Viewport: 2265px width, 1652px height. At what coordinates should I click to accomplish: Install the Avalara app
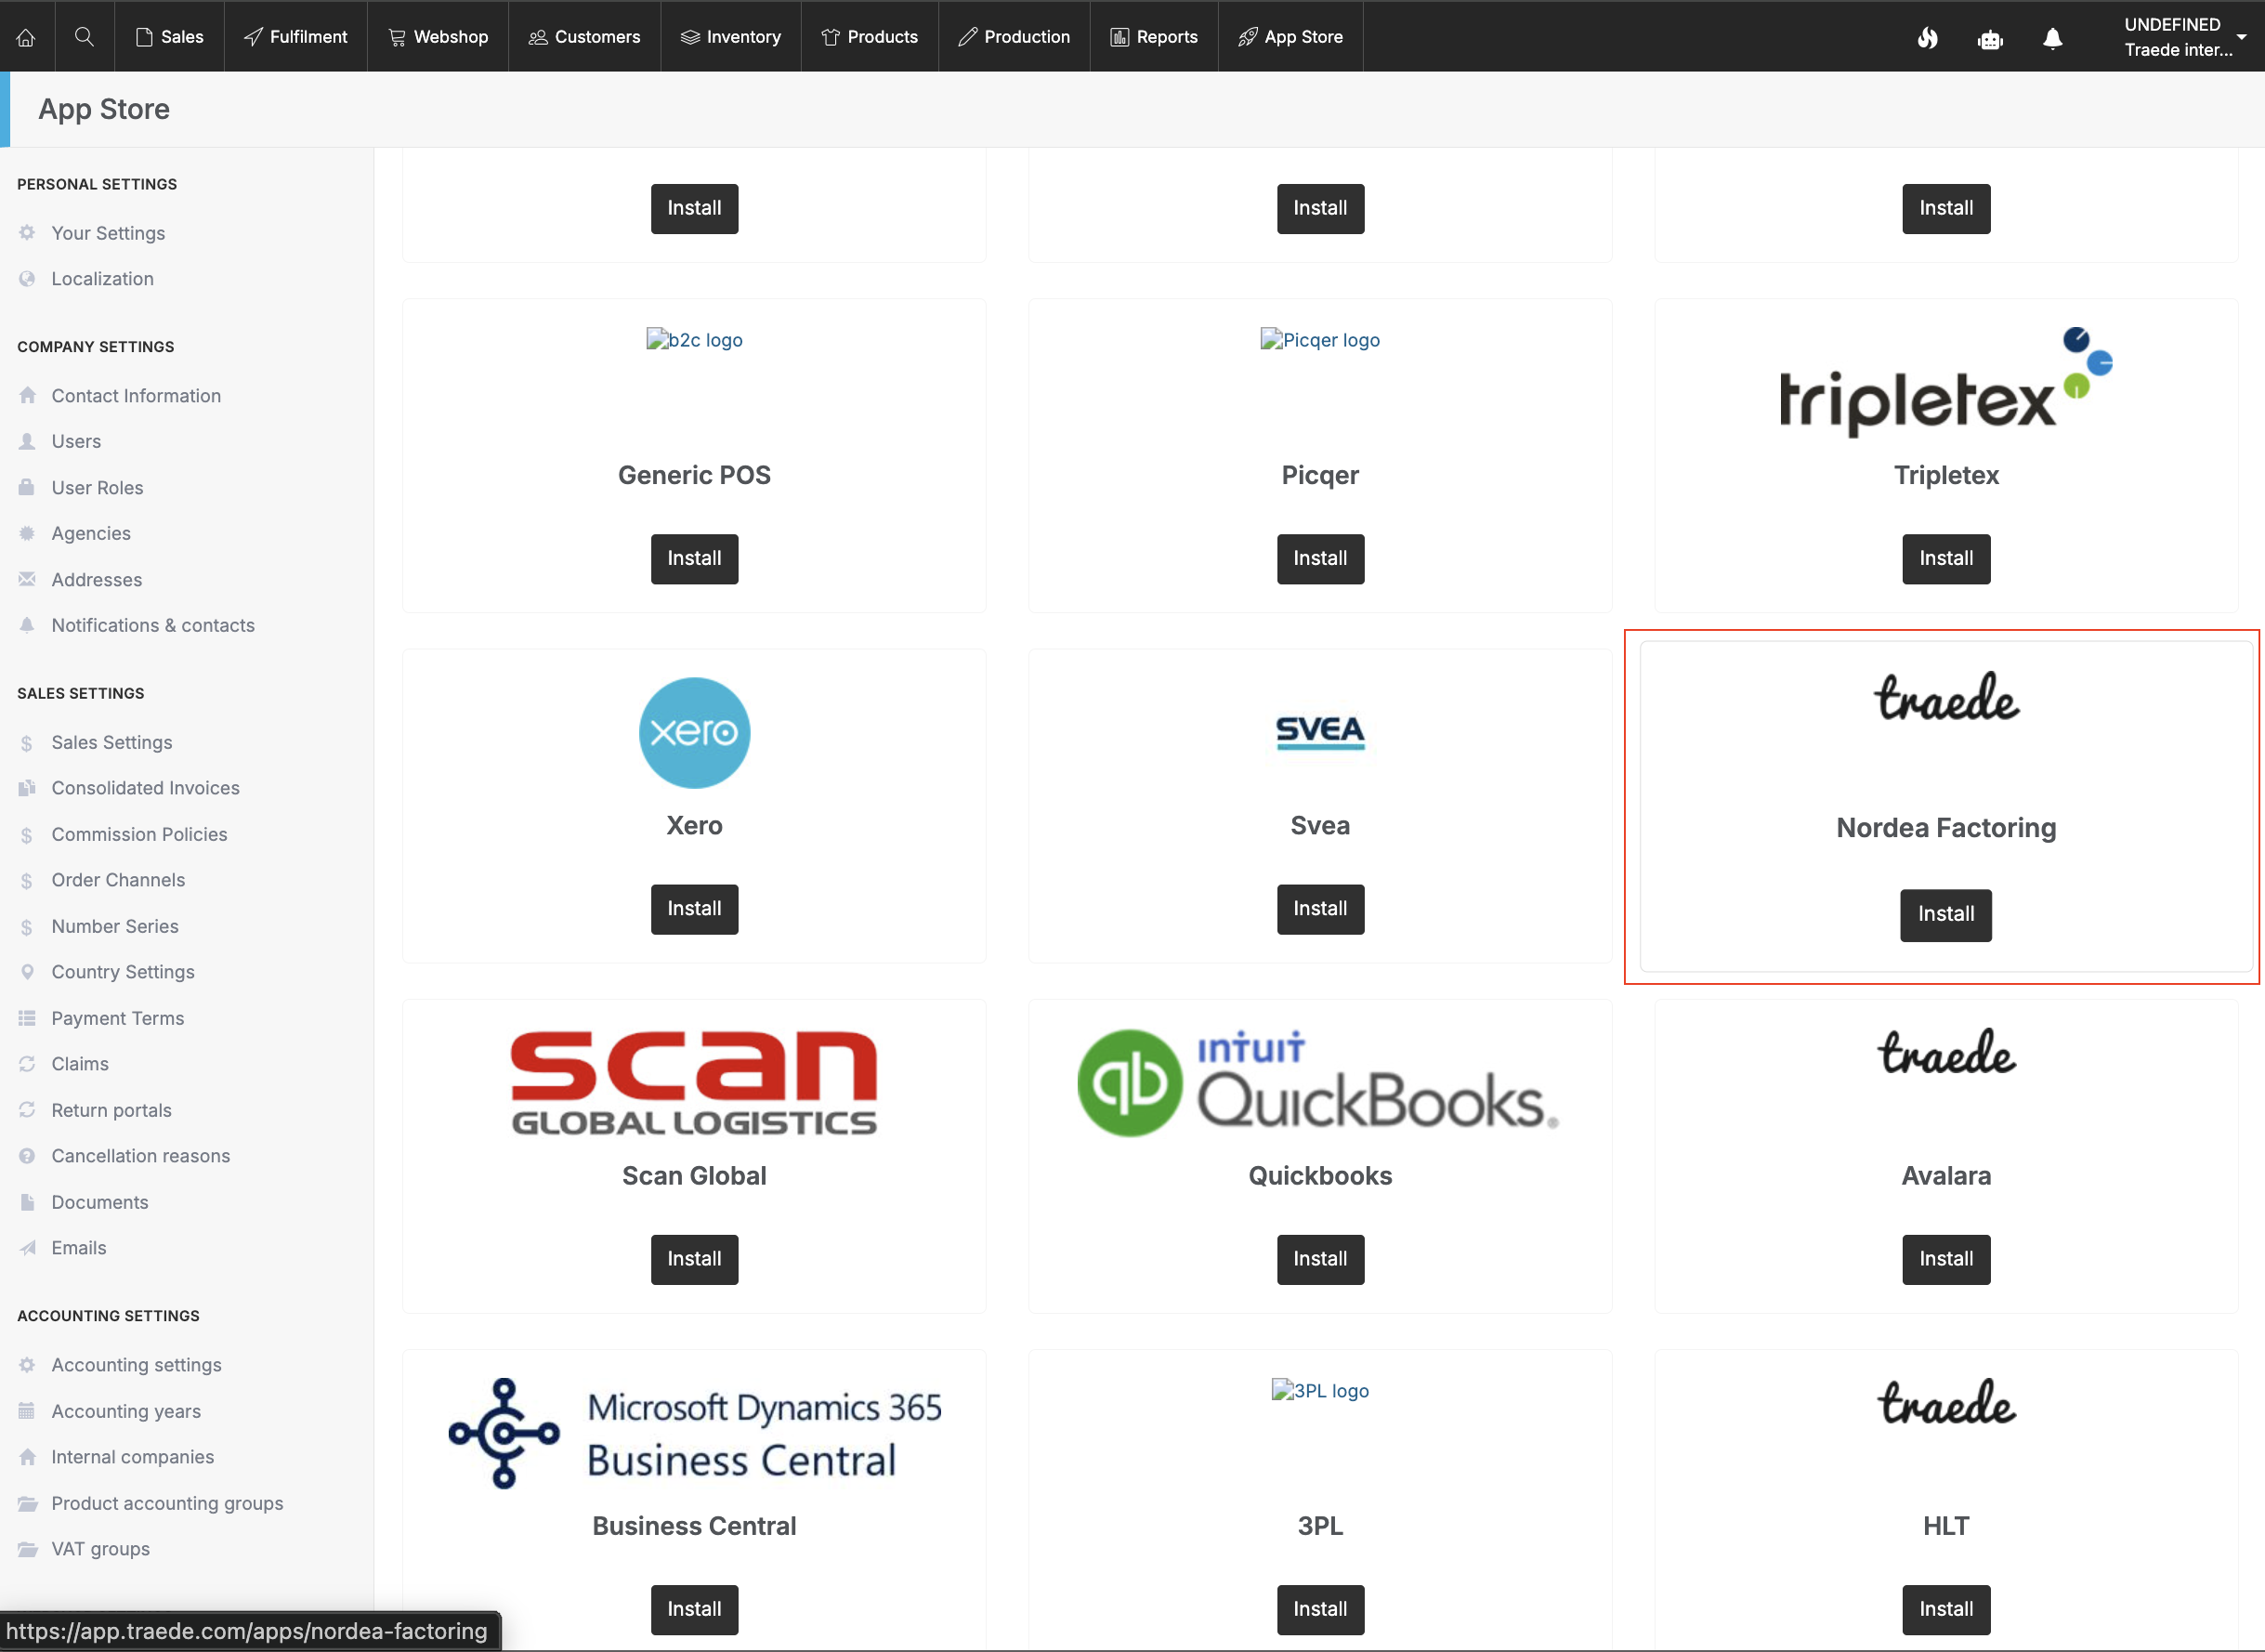(x=1946, y=1259)
